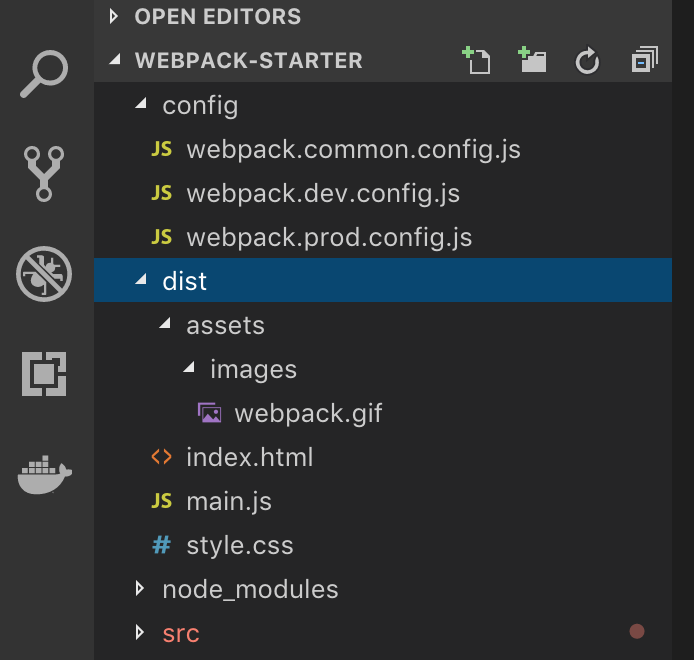
Task: Click the New Folder icon
Action: point(532,61)
